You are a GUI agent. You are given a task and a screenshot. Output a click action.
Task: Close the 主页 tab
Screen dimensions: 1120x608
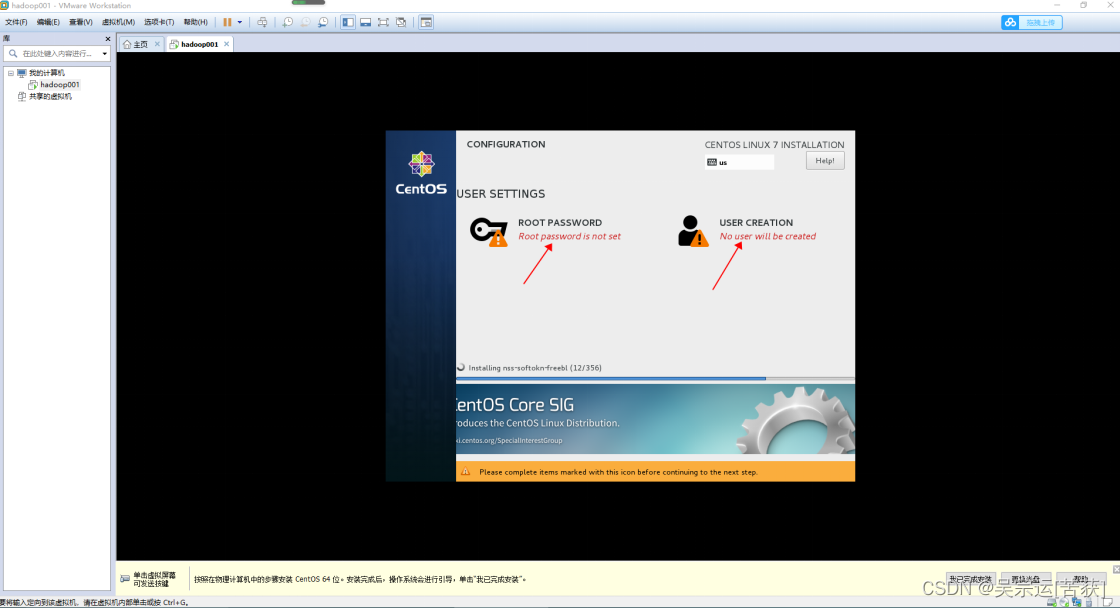157,44
